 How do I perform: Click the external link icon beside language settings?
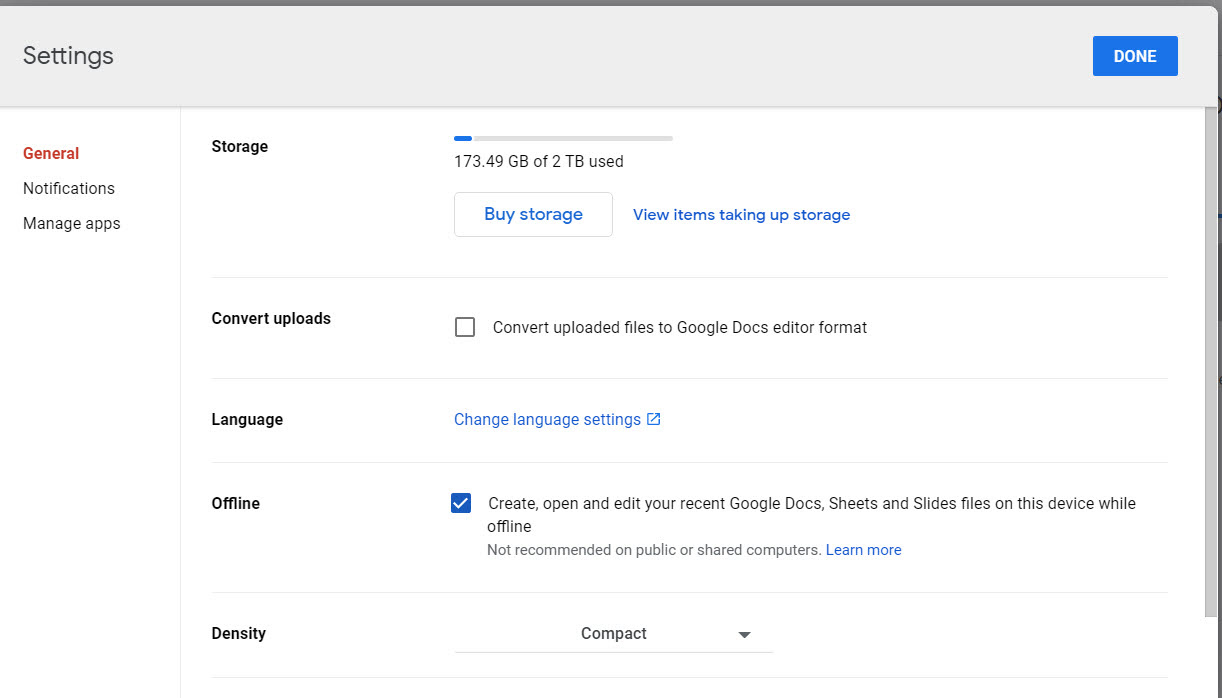click(x=654, y=419)
